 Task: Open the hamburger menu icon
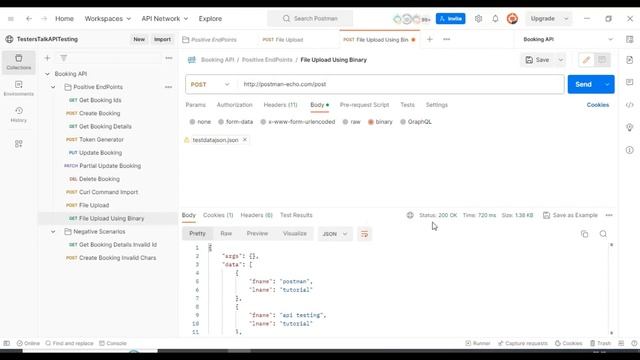(x=11, y=19)
